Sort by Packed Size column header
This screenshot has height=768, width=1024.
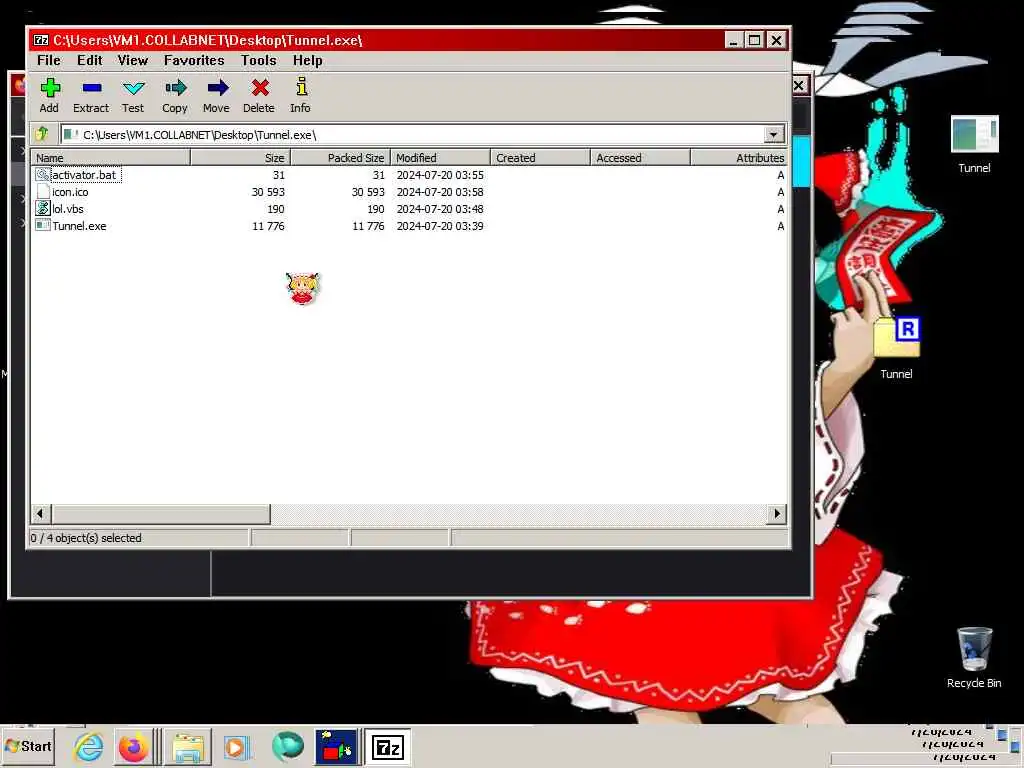340,157
